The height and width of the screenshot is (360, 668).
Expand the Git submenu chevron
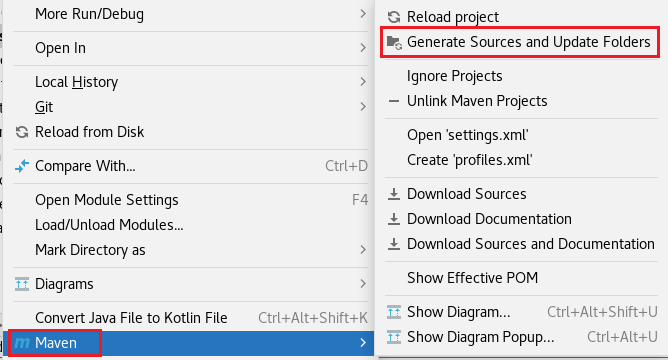pyautogui.click(x=363, y=107)
